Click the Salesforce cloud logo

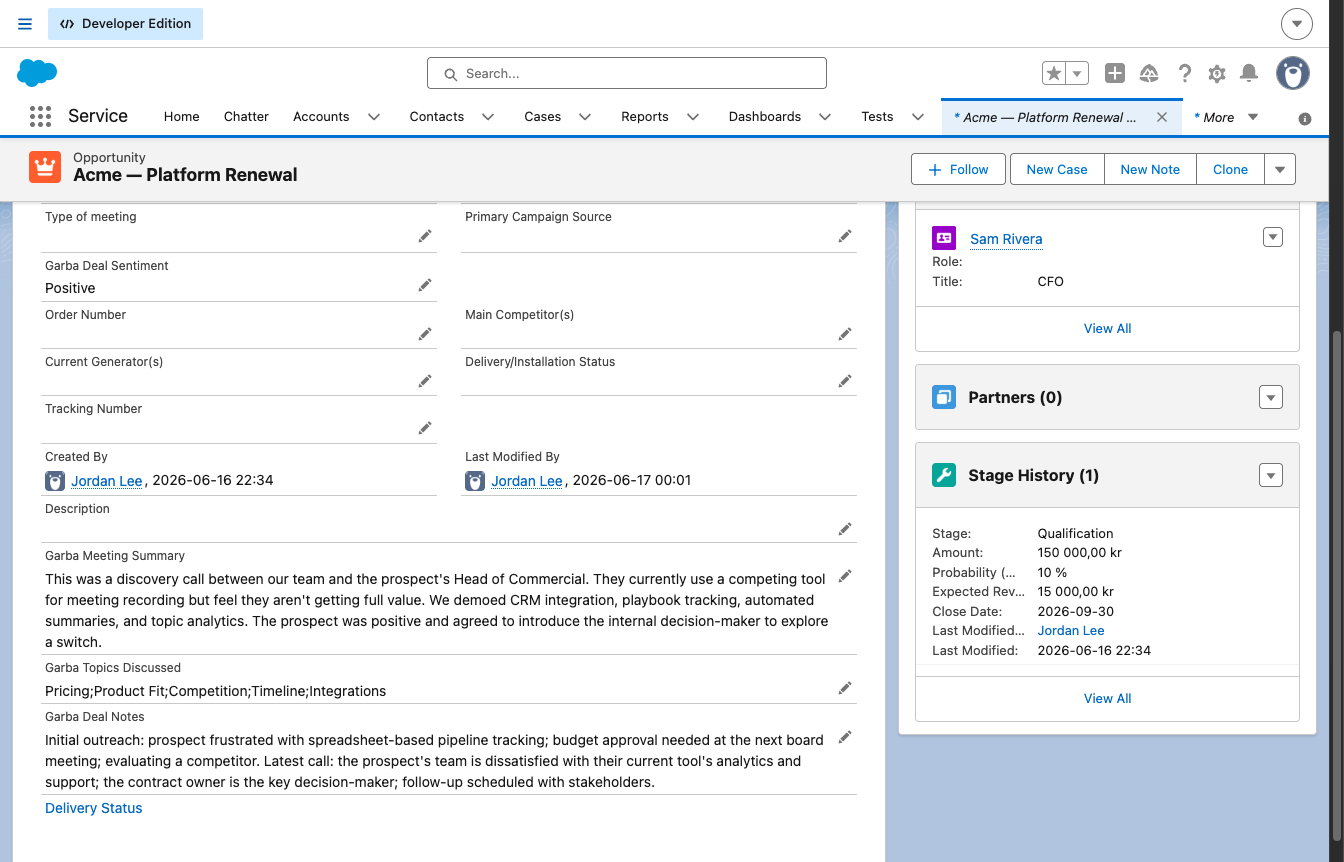pyautogui.click(x=37, y=73)
